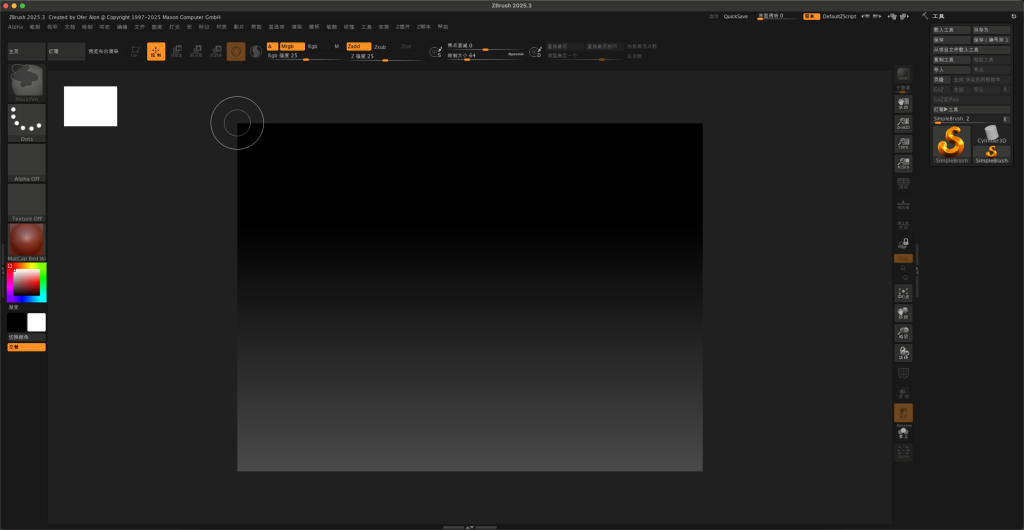Click the sculptris-style round S icon

point(256,52)
